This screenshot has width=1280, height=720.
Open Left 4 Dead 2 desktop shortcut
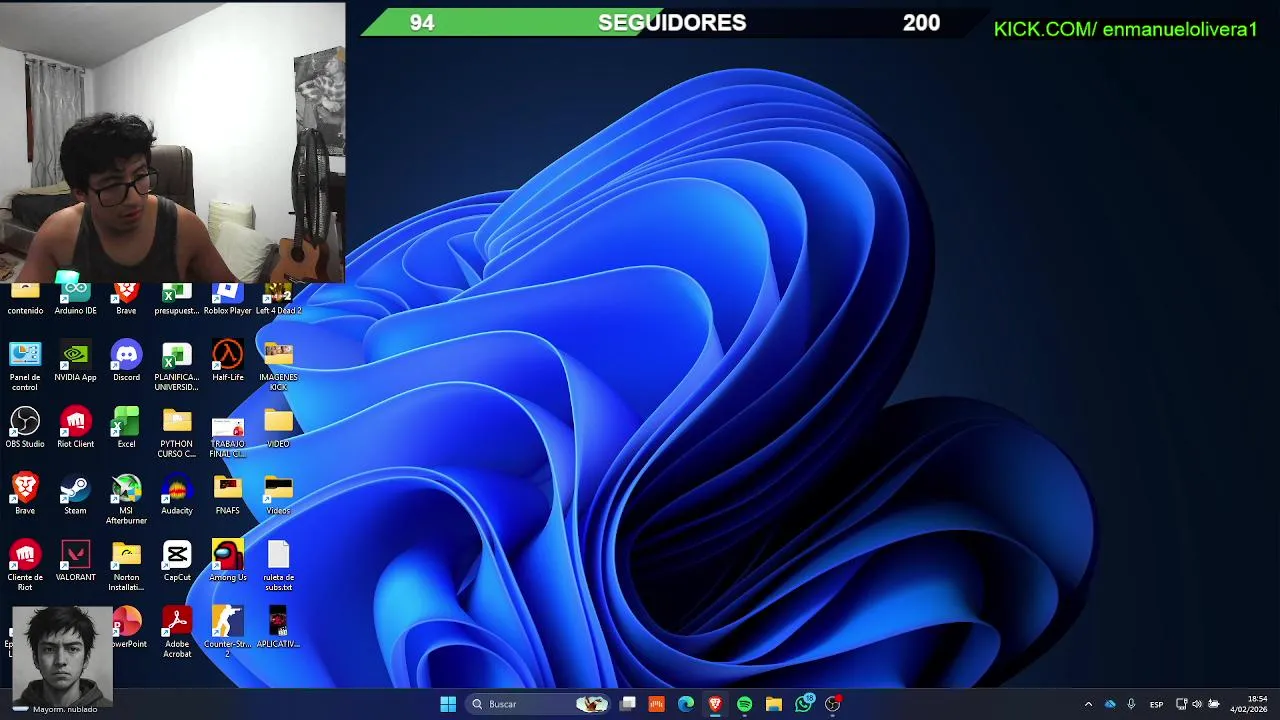tap(278, 299)
